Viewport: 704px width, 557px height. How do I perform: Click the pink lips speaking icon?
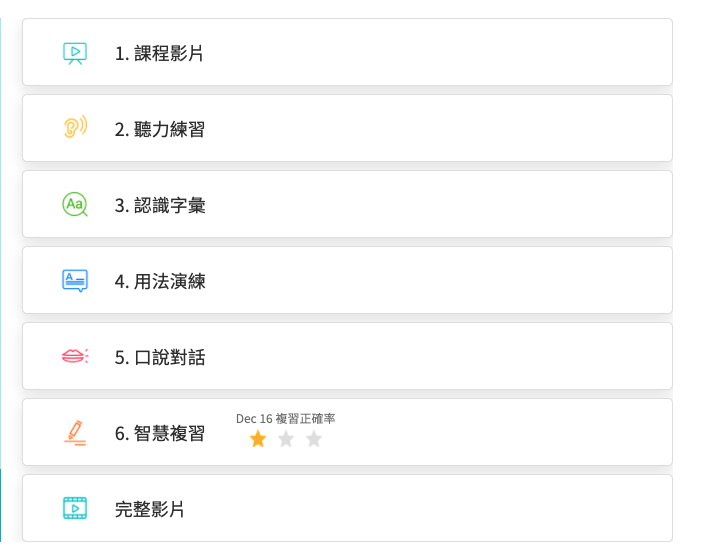click(x=75, y=356)
